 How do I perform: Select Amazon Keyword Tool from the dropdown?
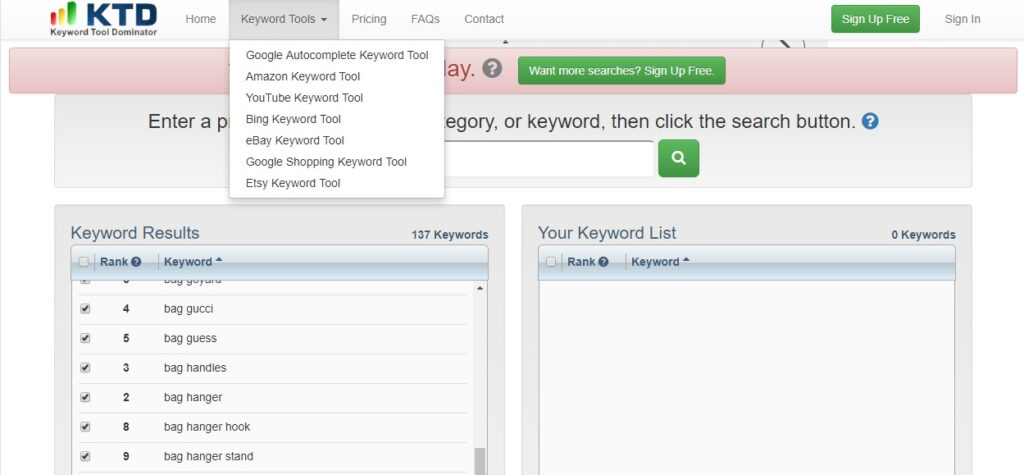303,77
